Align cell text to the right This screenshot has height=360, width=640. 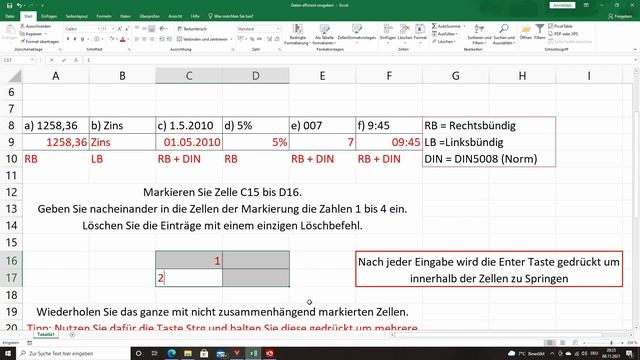(151, 39)
